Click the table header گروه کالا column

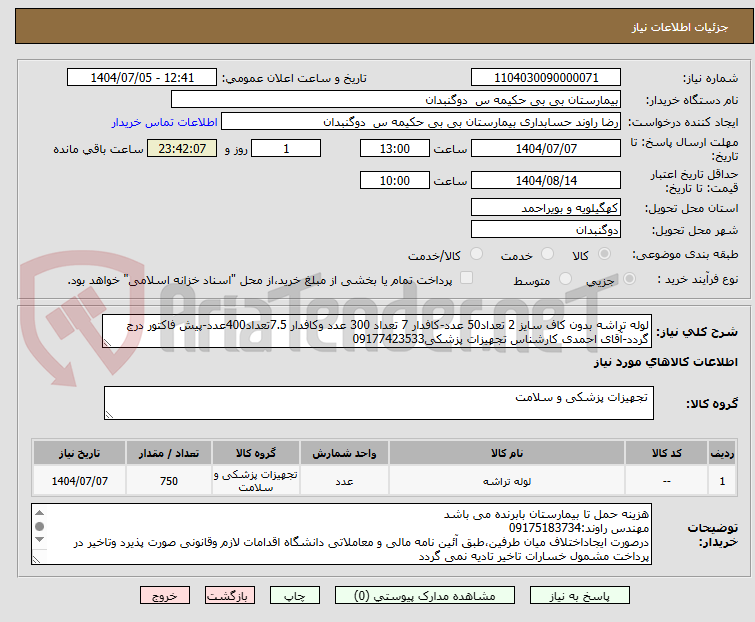tap(256, 453)
